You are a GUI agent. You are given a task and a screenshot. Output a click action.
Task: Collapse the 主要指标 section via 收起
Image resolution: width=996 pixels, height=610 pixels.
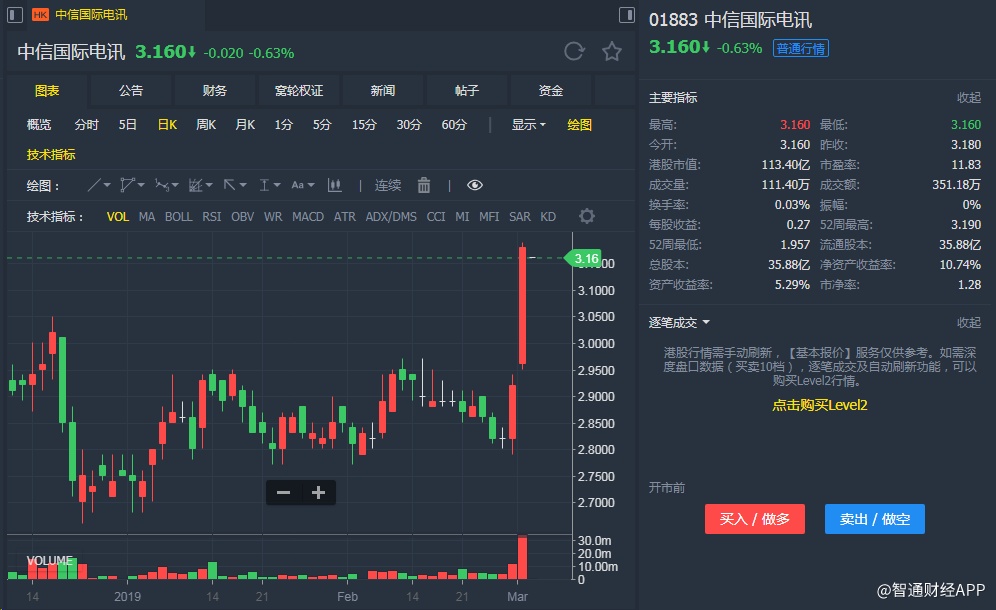pos(969,97)
